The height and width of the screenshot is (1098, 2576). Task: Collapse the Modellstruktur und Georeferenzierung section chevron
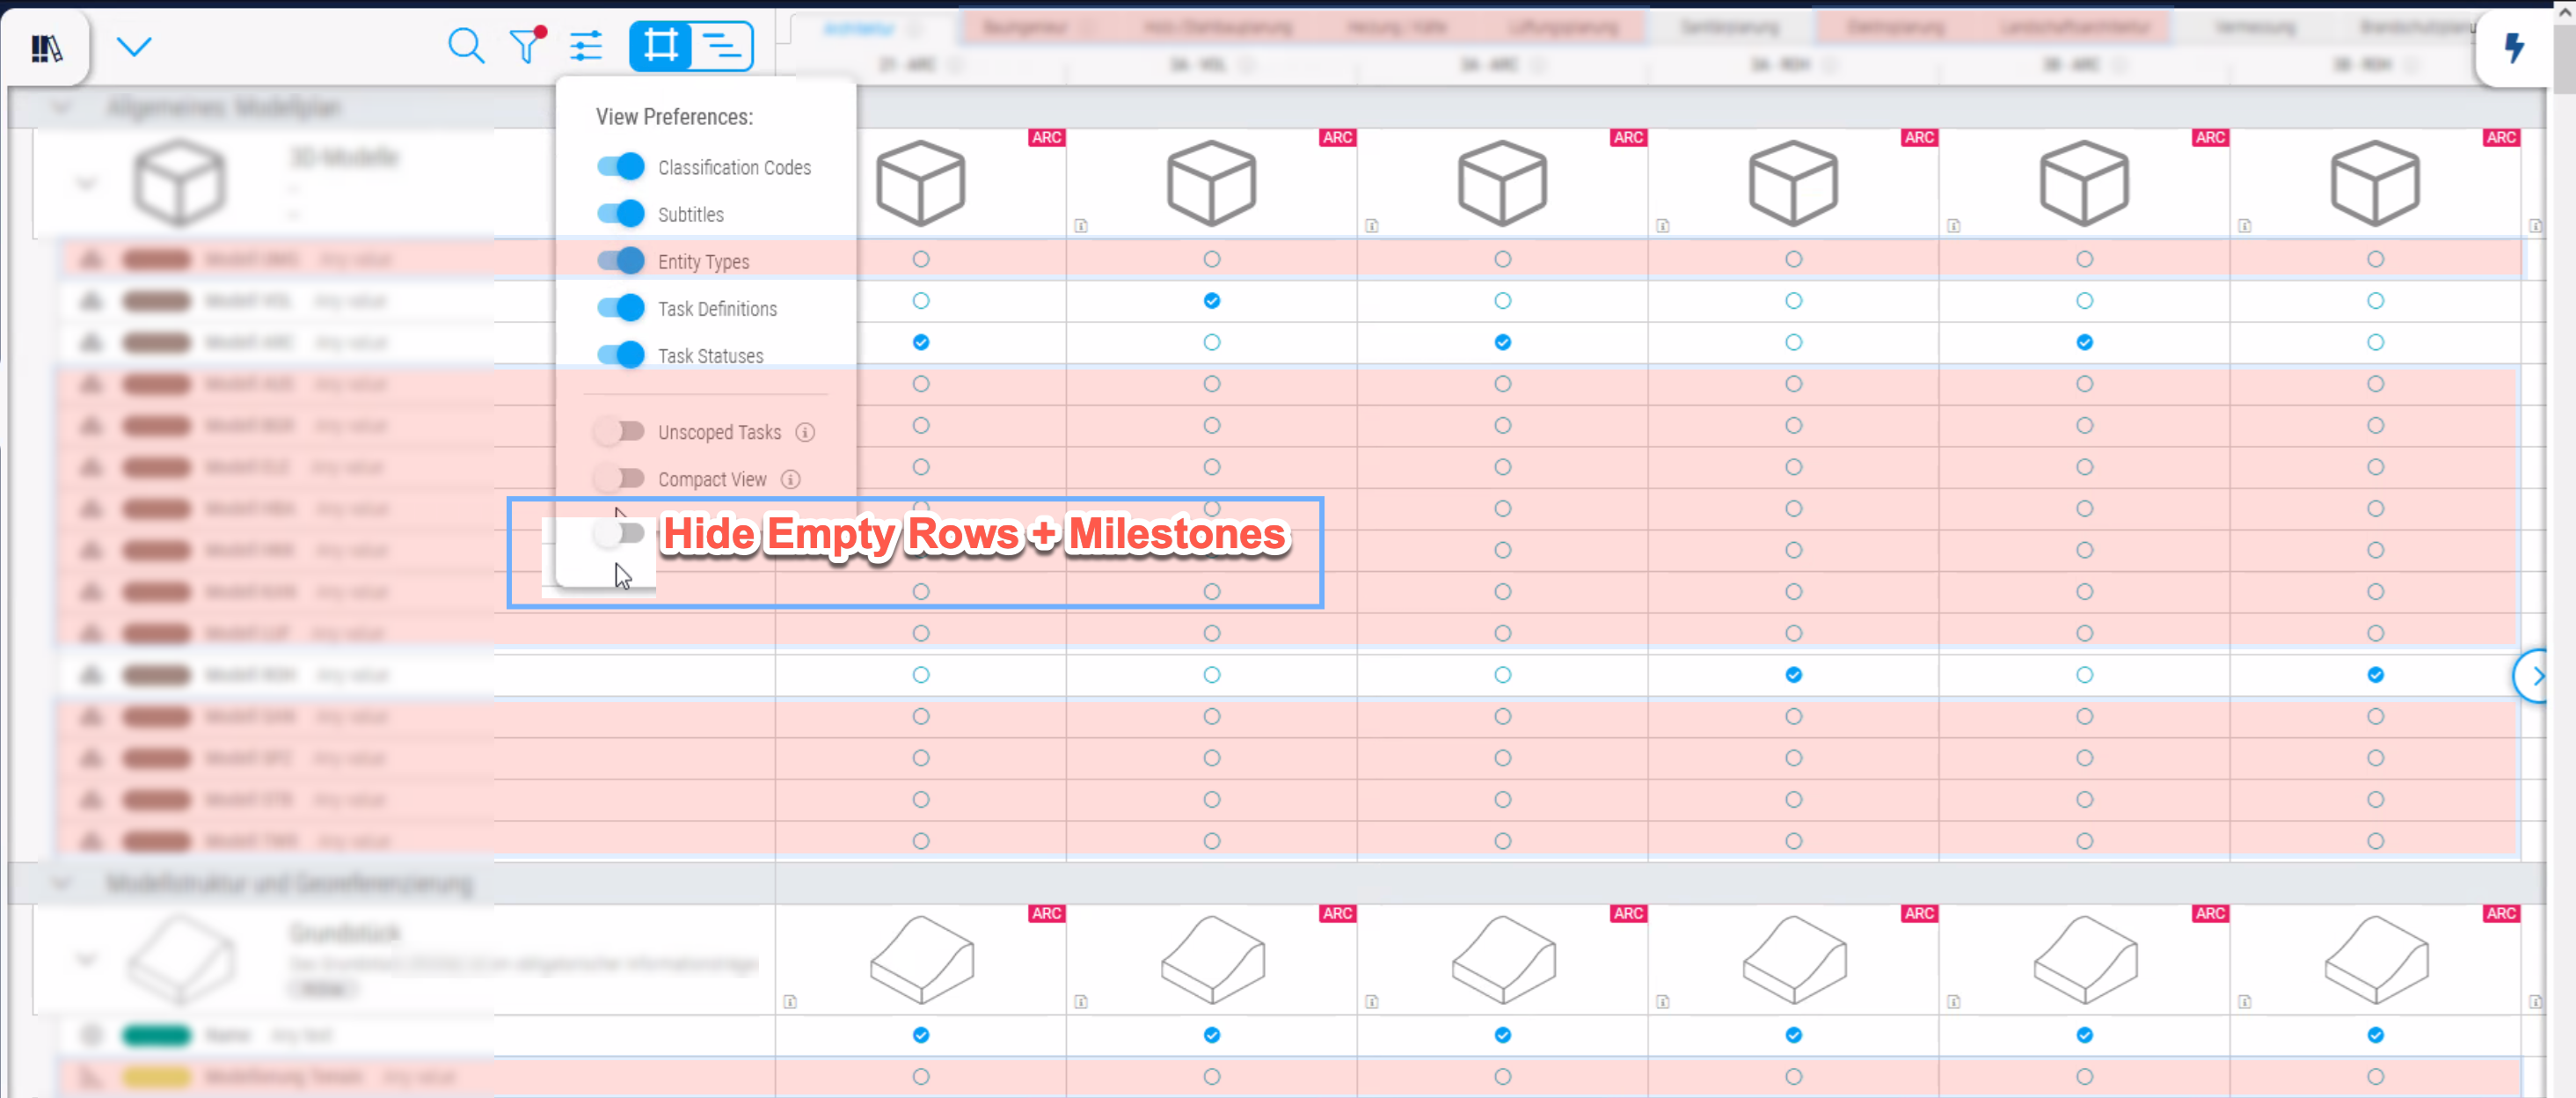tap(62, 883)
